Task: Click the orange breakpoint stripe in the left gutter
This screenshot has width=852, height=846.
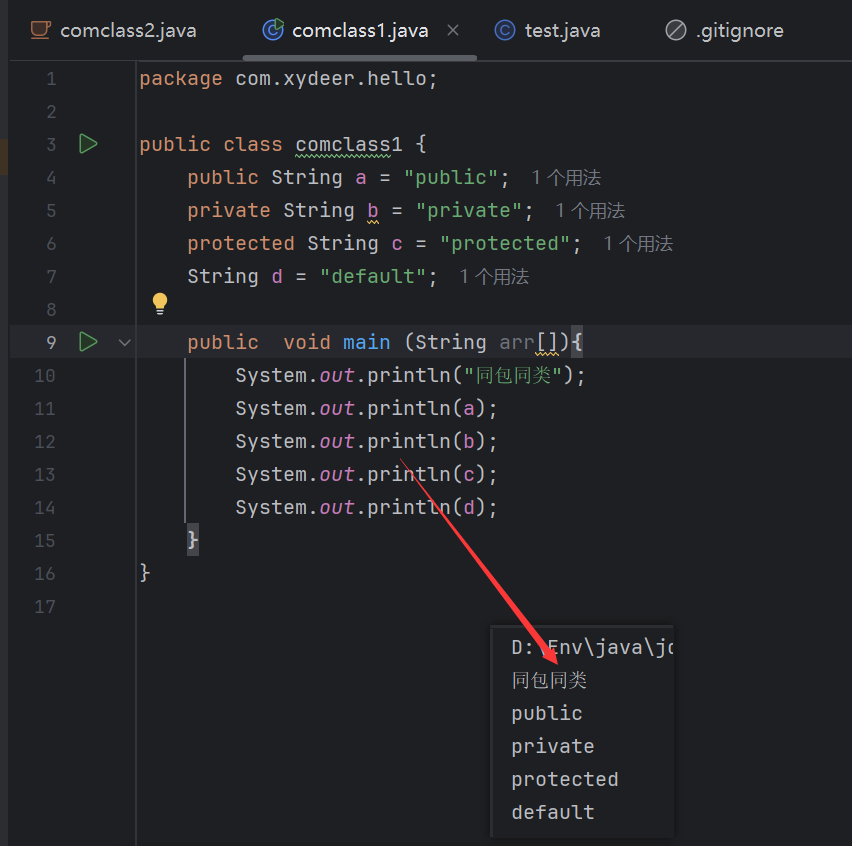Action: coord(3,159)
